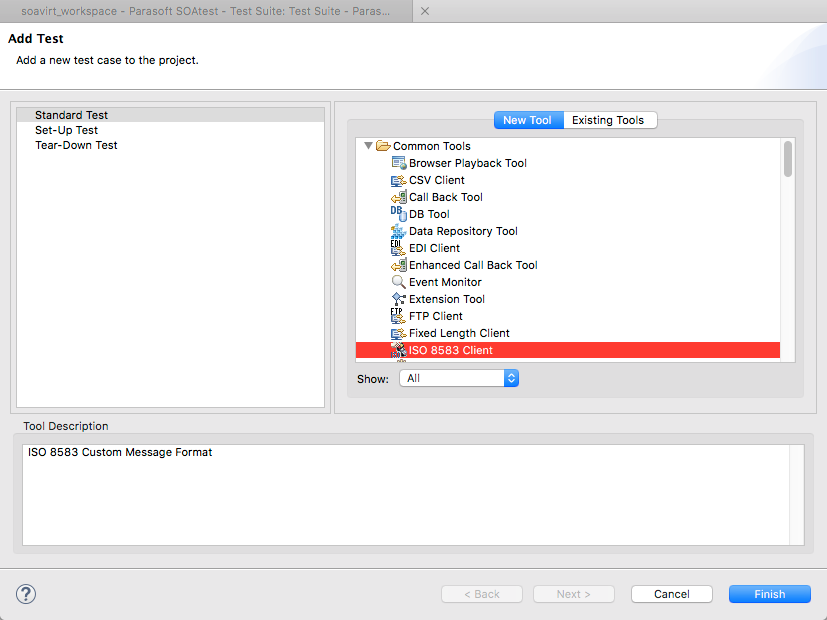Screen dimensions: 827x620
Task: Cancel the Add Test dialog
Action: 671,594
